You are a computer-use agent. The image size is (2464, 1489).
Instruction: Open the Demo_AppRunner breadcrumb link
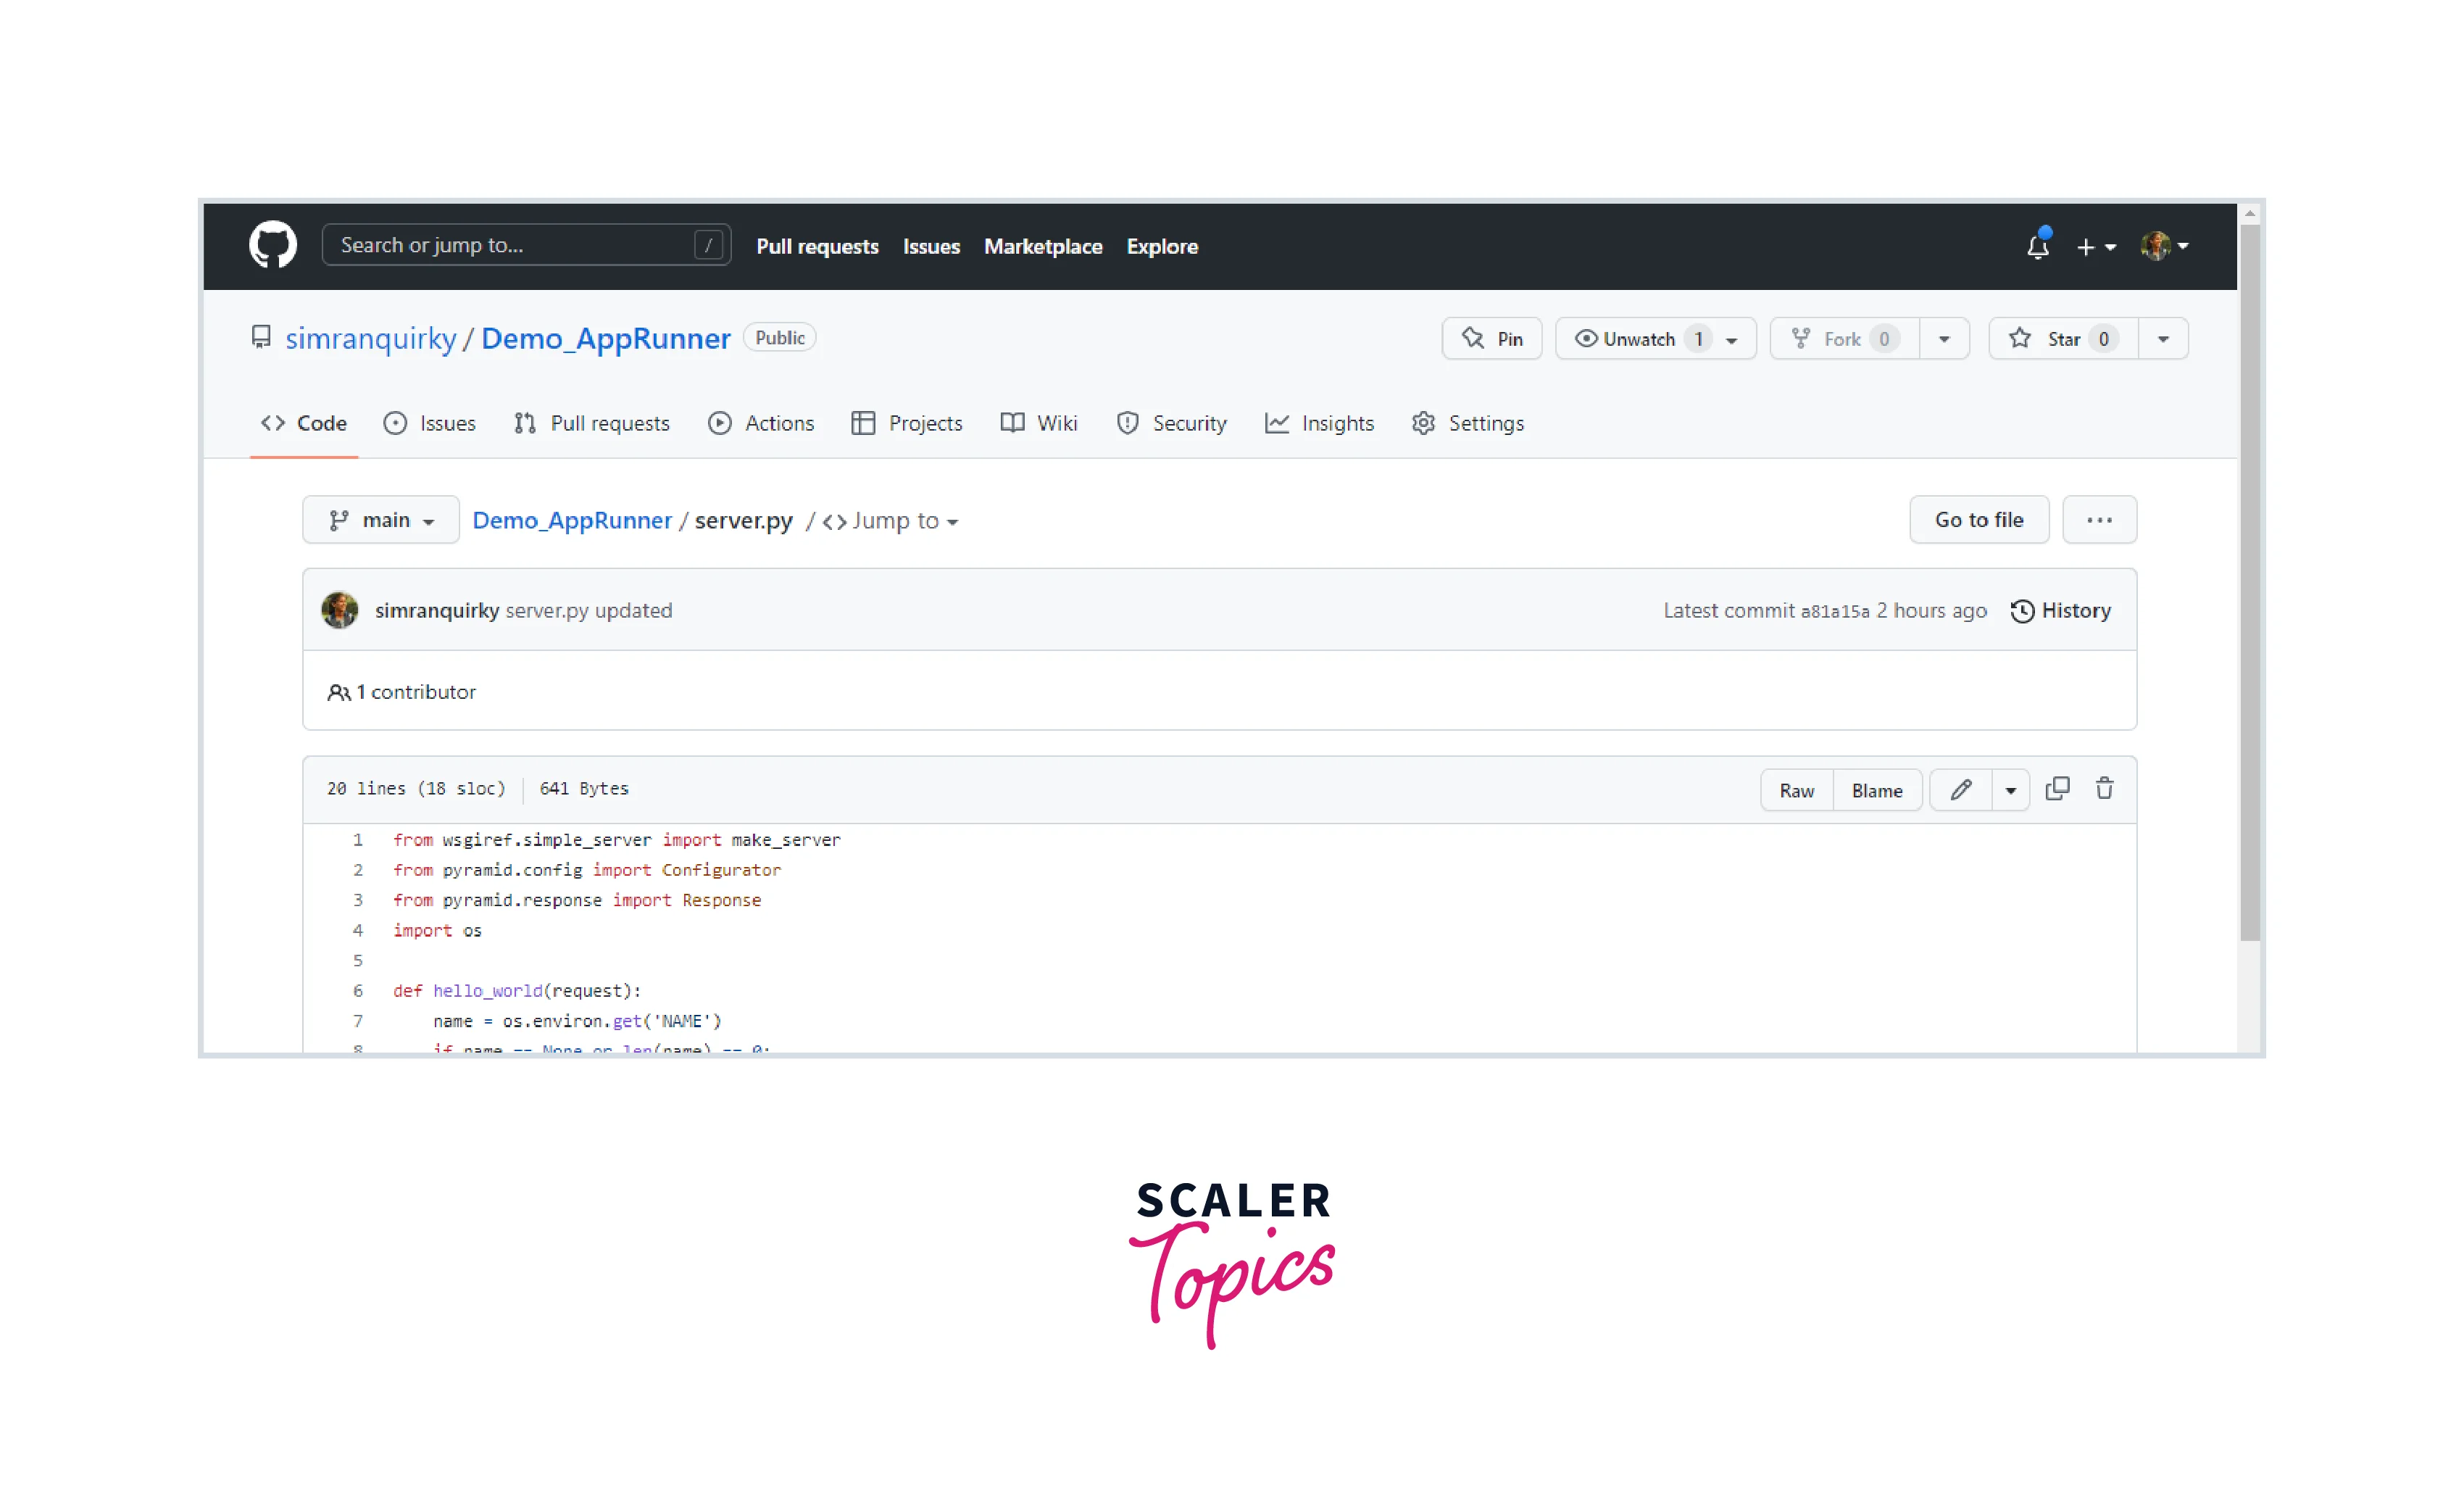pyautogui.click(x=572, y=520)
